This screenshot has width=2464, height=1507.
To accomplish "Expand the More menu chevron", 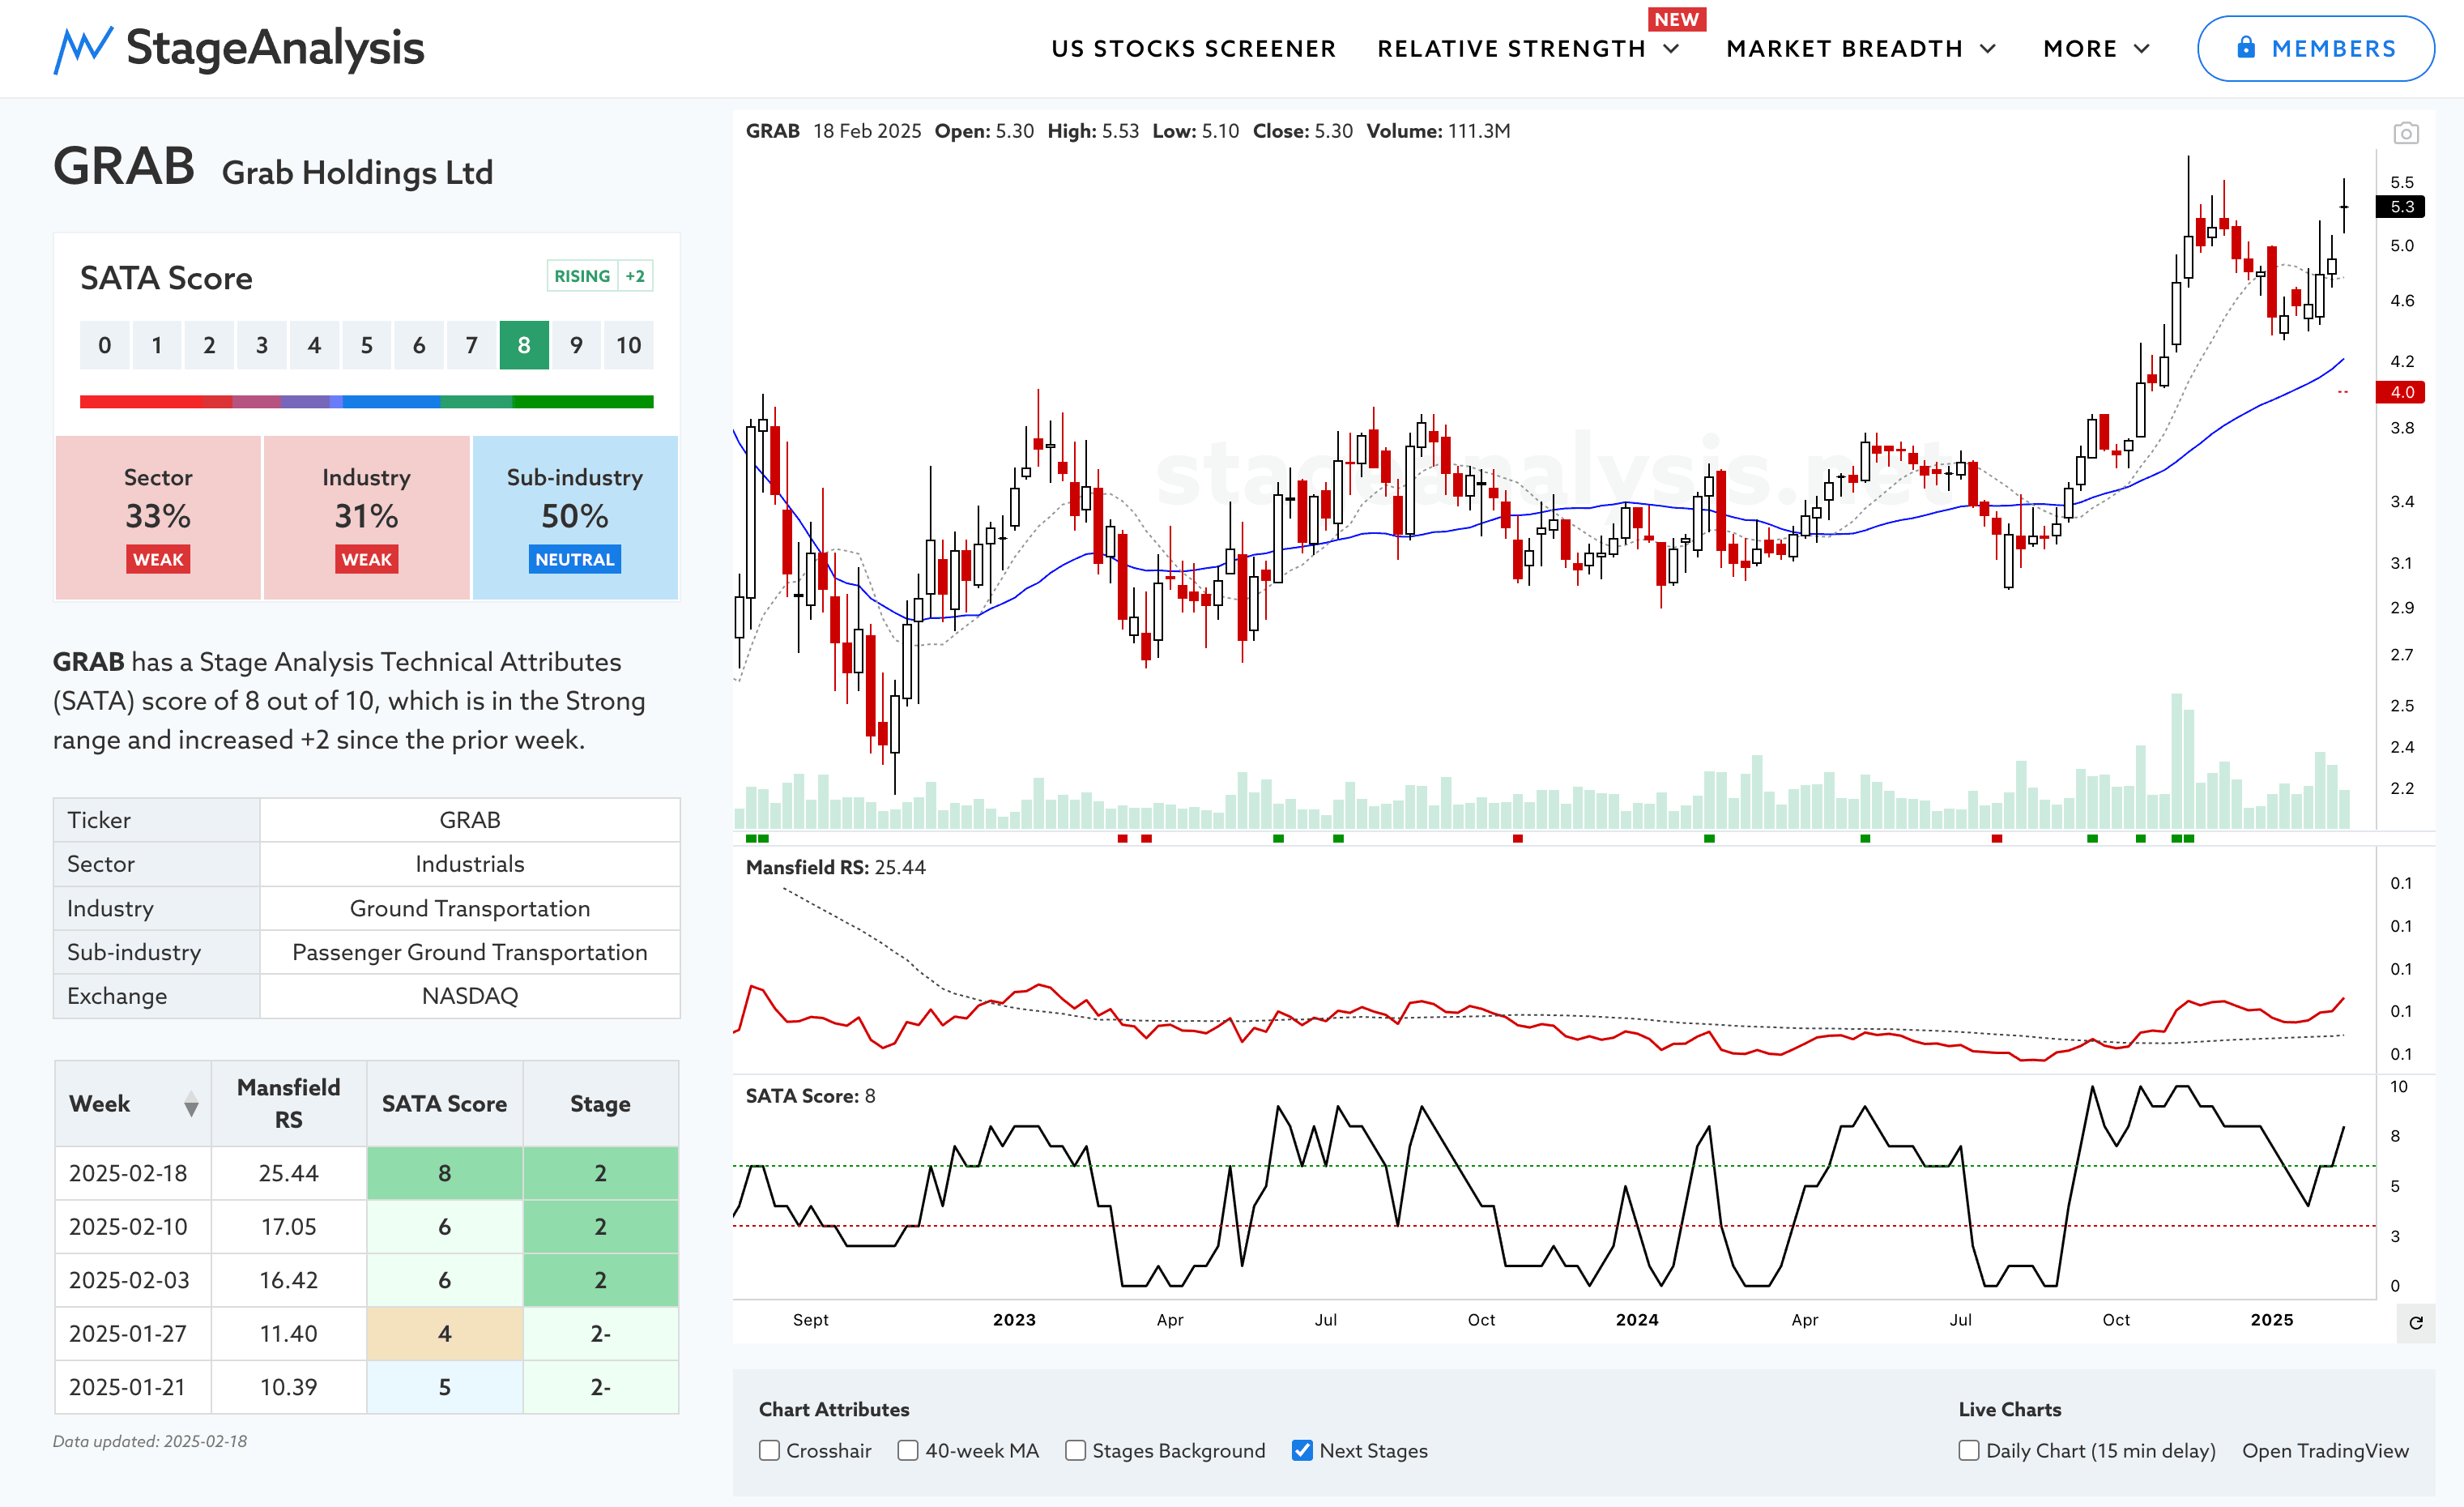I will pos(2141,49).
